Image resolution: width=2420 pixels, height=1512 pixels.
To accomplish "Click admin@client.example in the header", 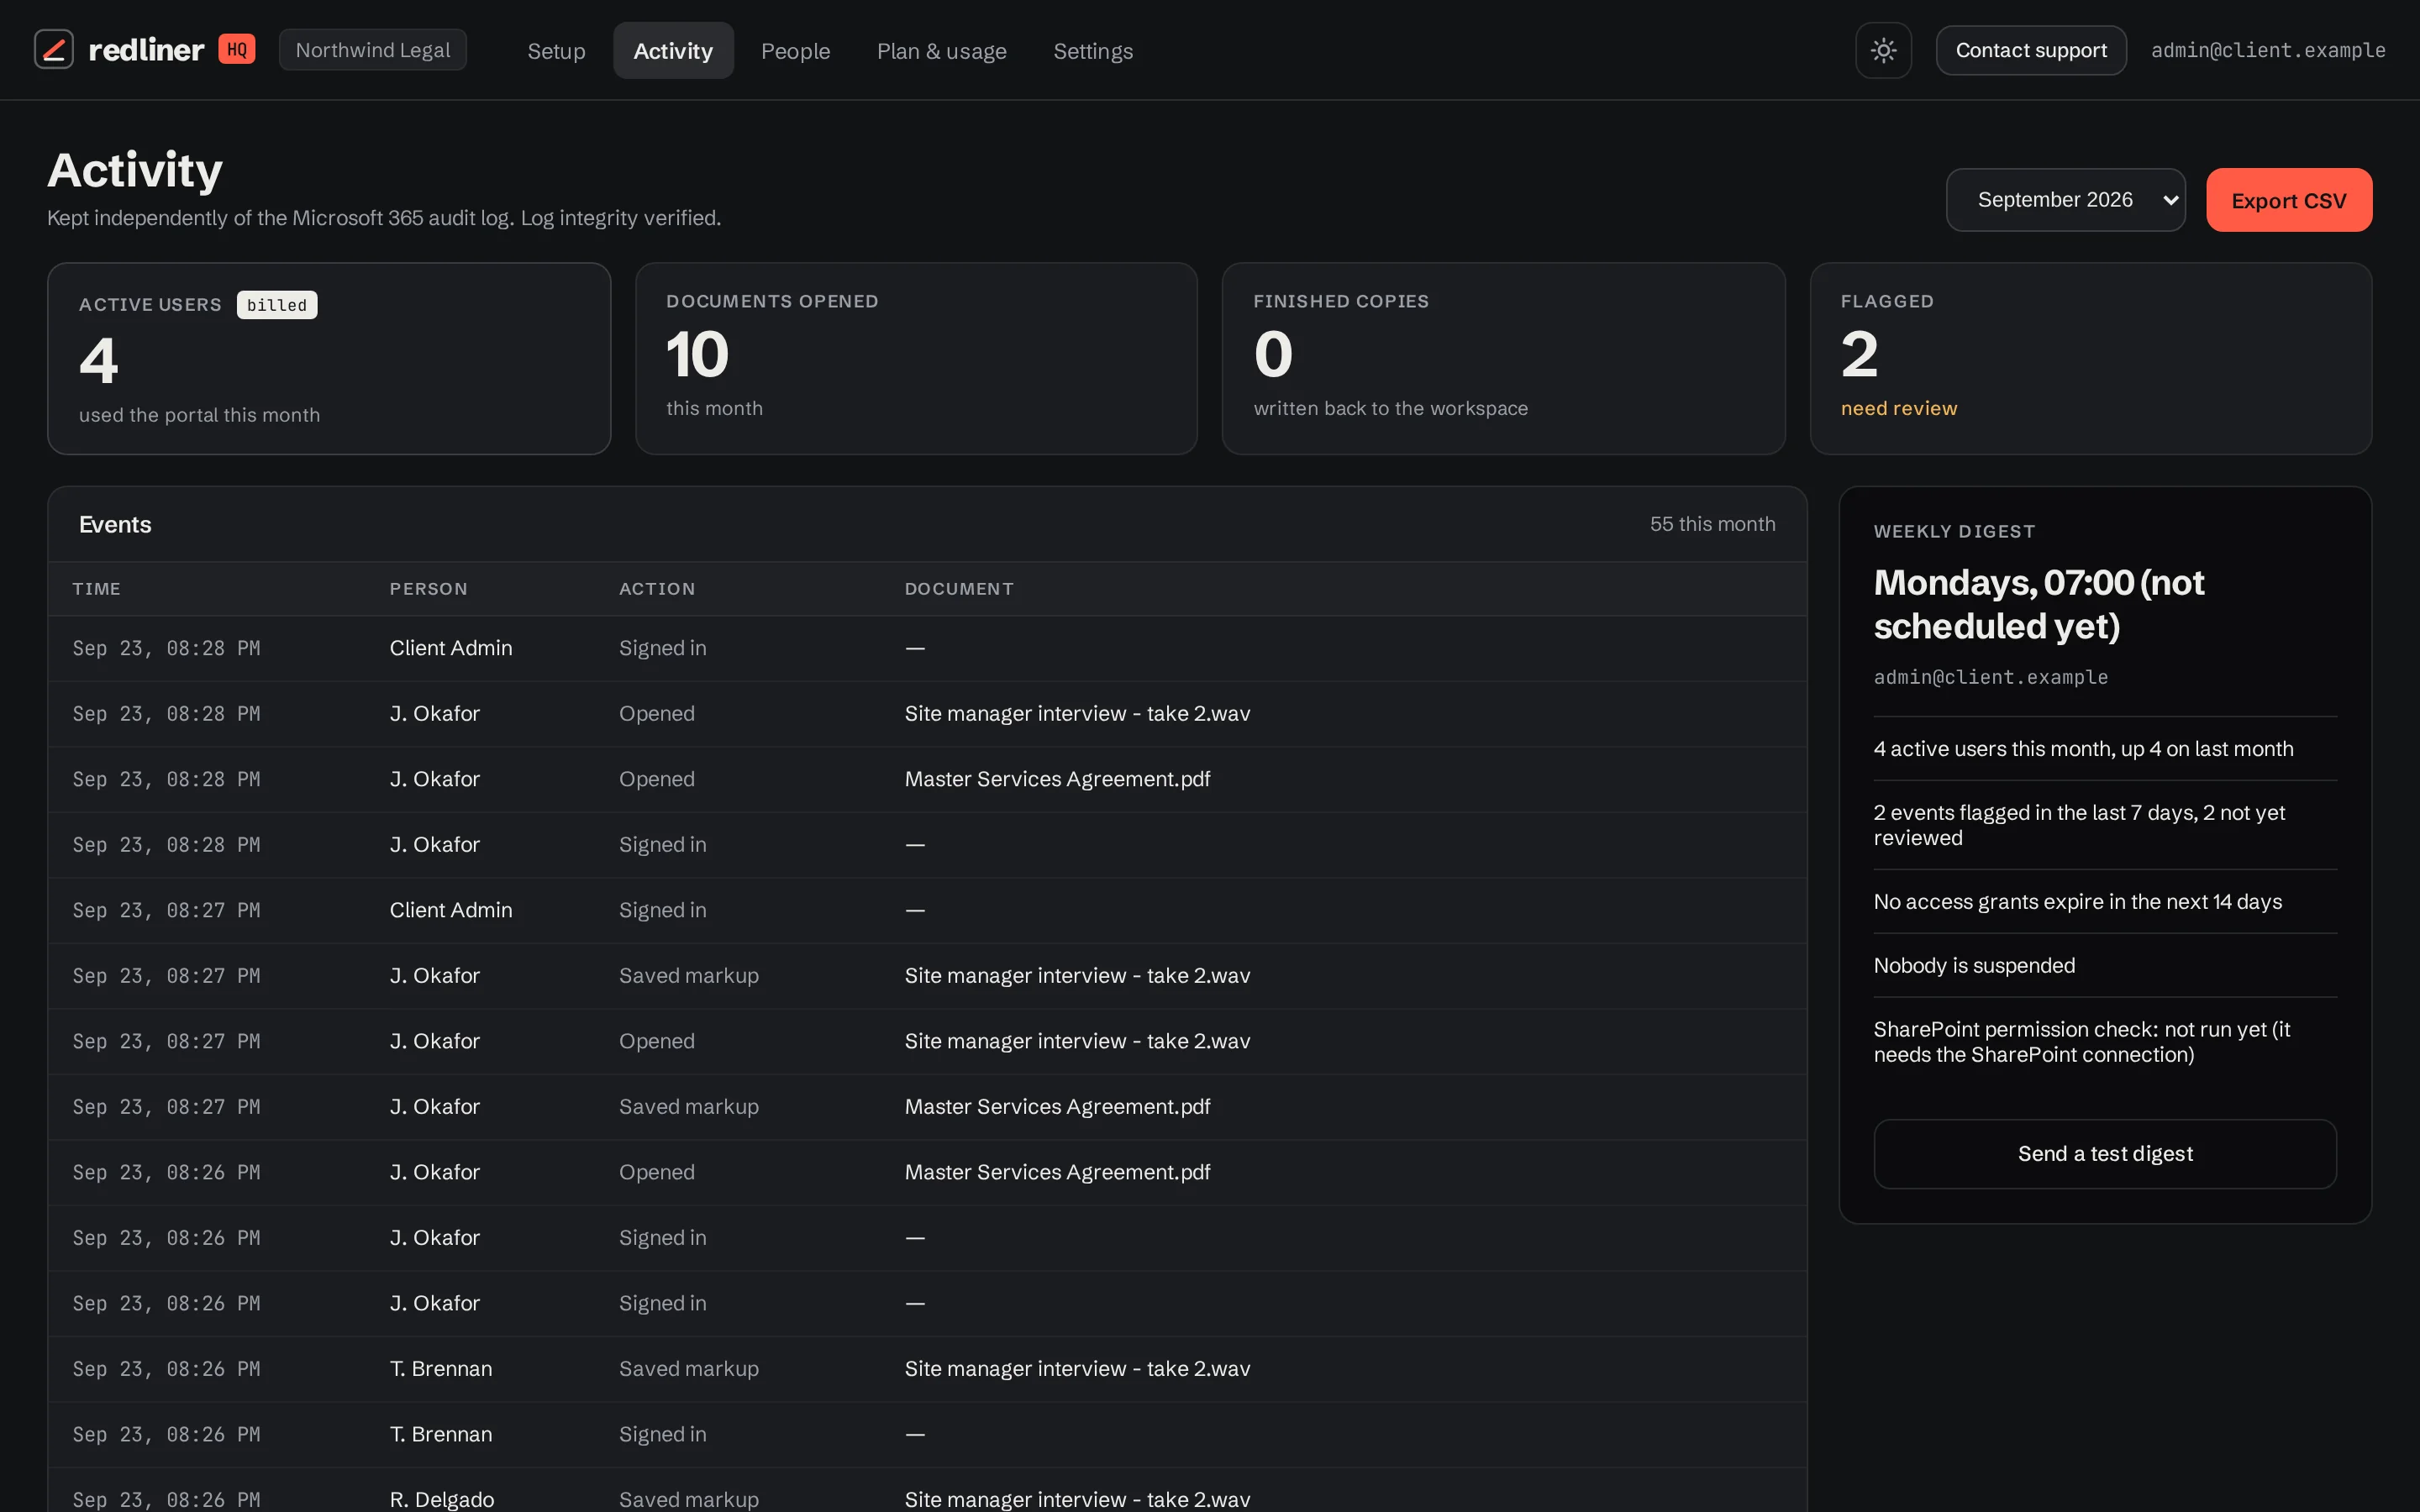I will pyautogui.click(x=2268, y=50).
